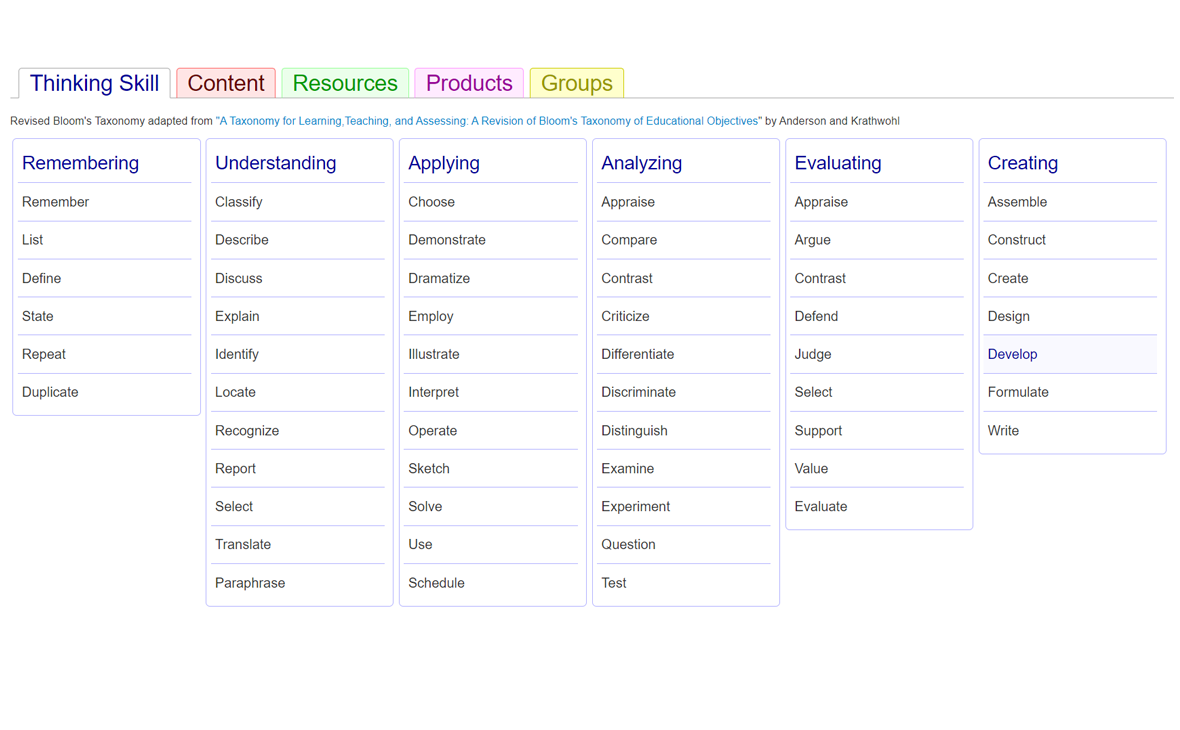Pick Experiment from the Analyzing list

[635, 506]
